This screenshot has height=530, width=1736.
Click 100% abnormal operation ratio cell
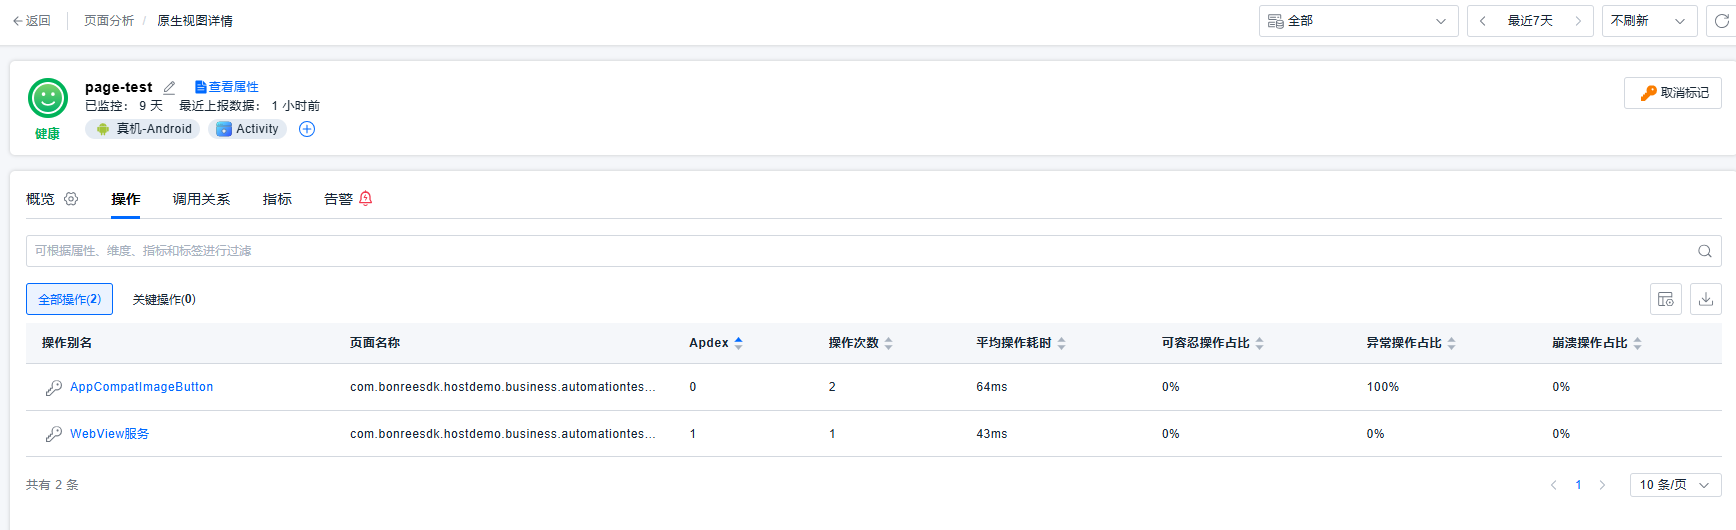click(1383, 387)
